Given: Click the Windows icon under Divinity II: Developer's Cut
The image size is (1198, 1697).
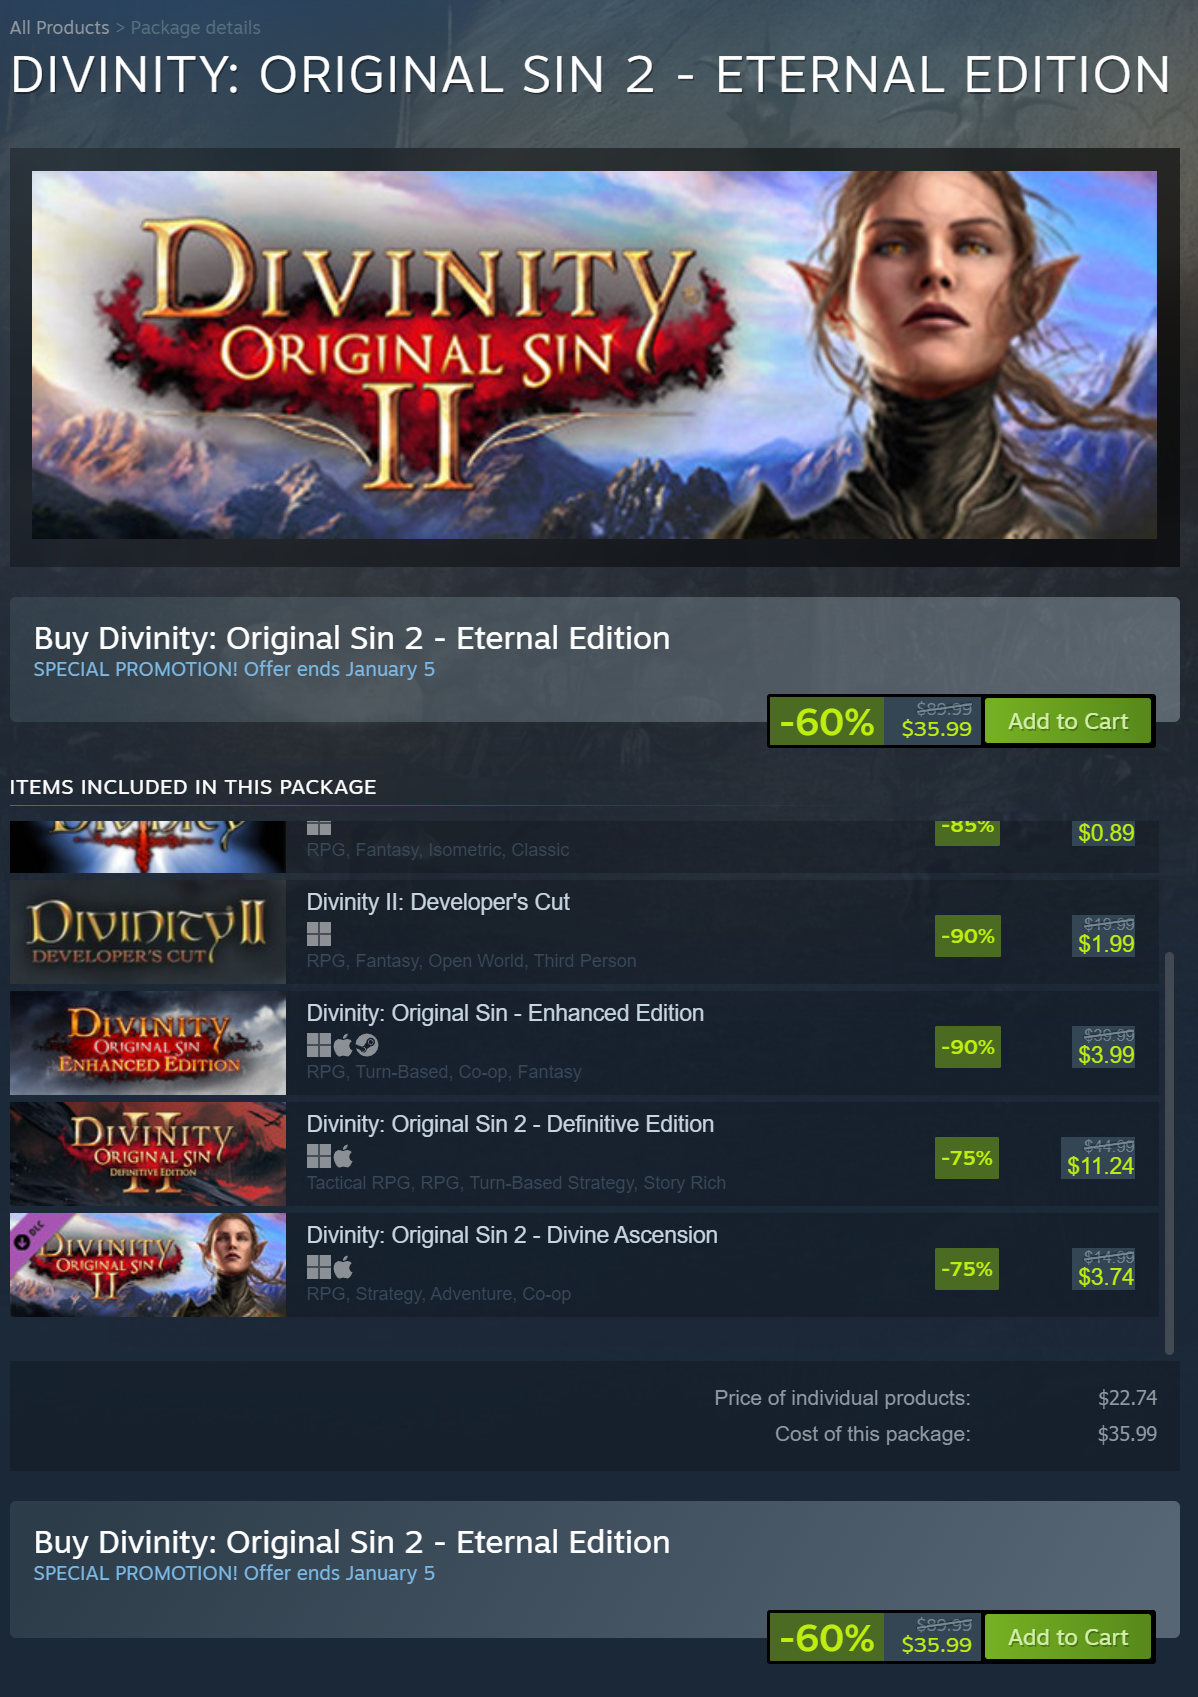Looking at the screenshot, I should pos(318,934).
